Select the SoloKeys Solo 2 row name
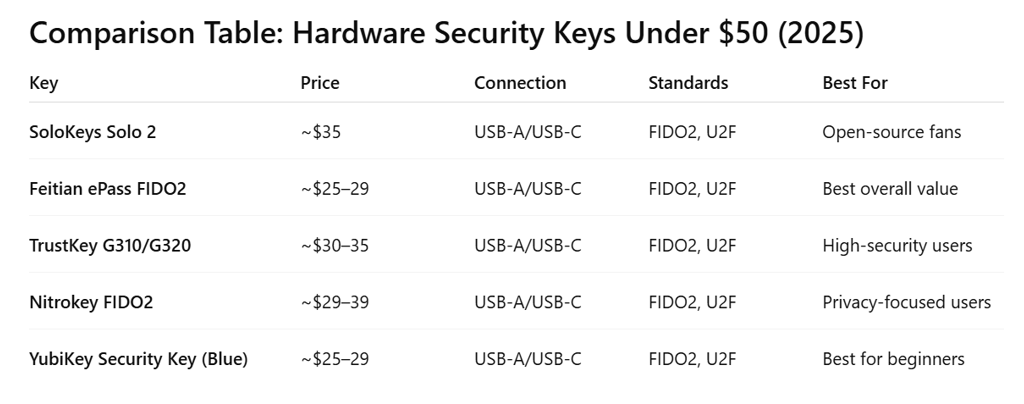Screen dimensions: 1024x404 [93, 131]
